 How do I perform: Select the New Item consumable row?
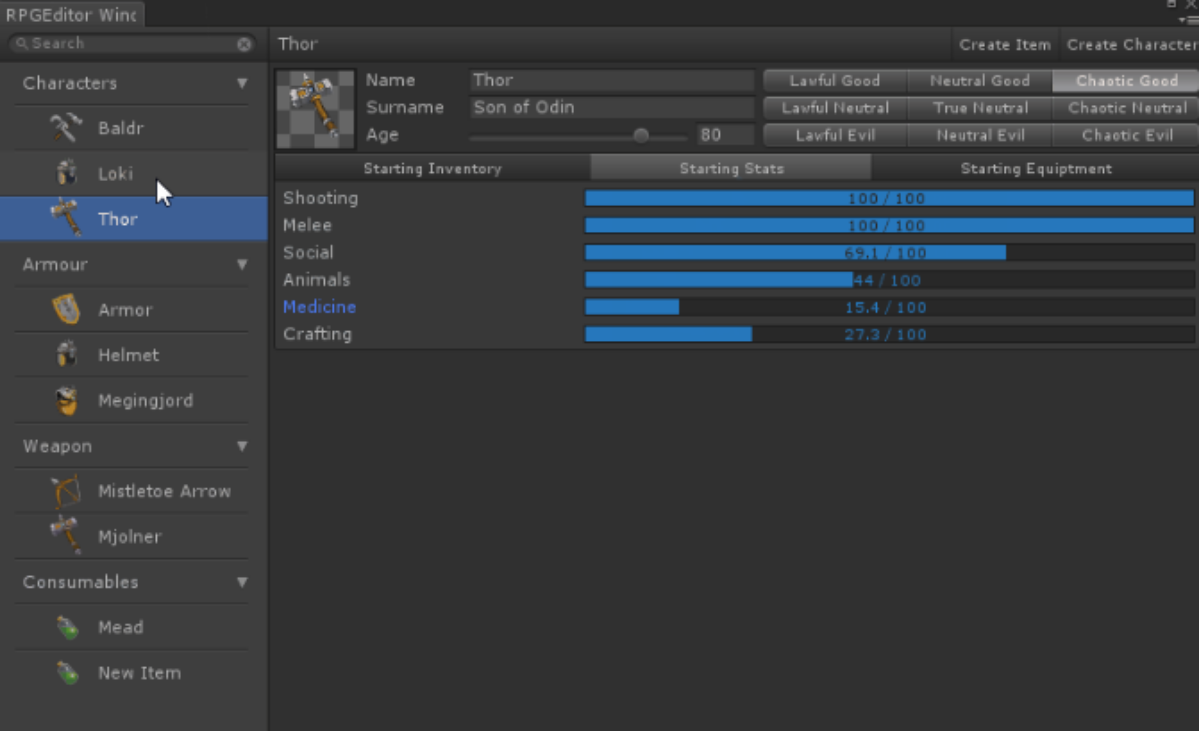(134, 673)
